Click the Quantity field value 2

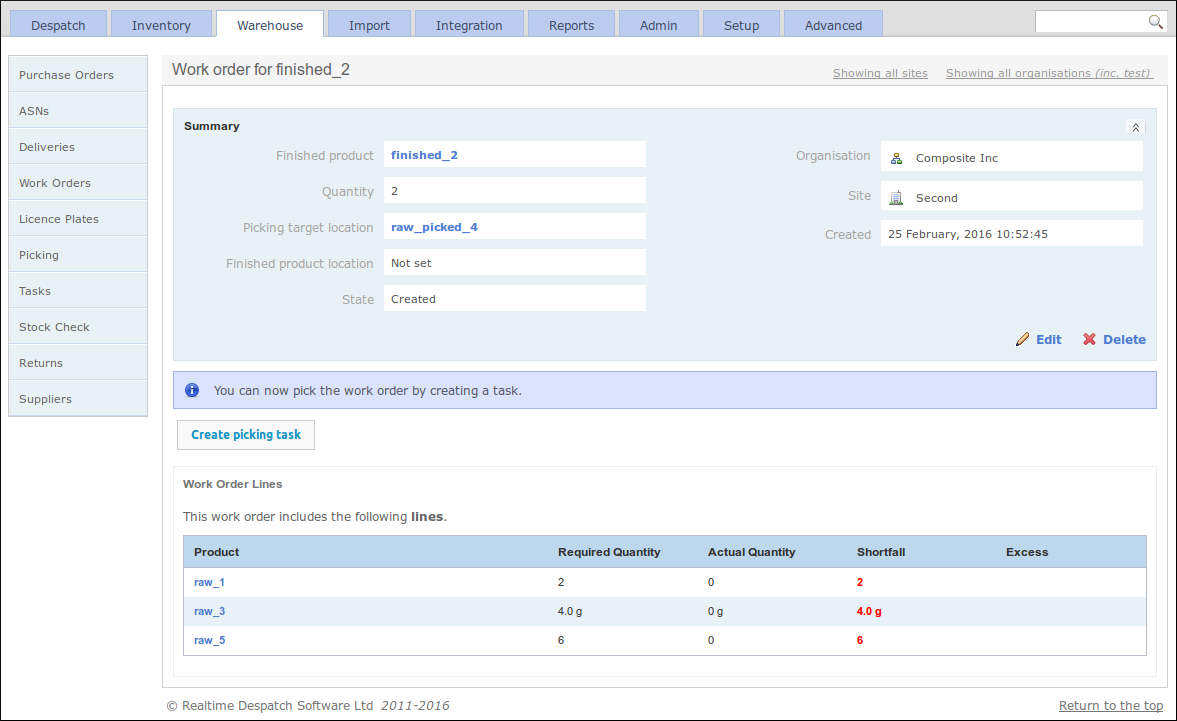515,191
